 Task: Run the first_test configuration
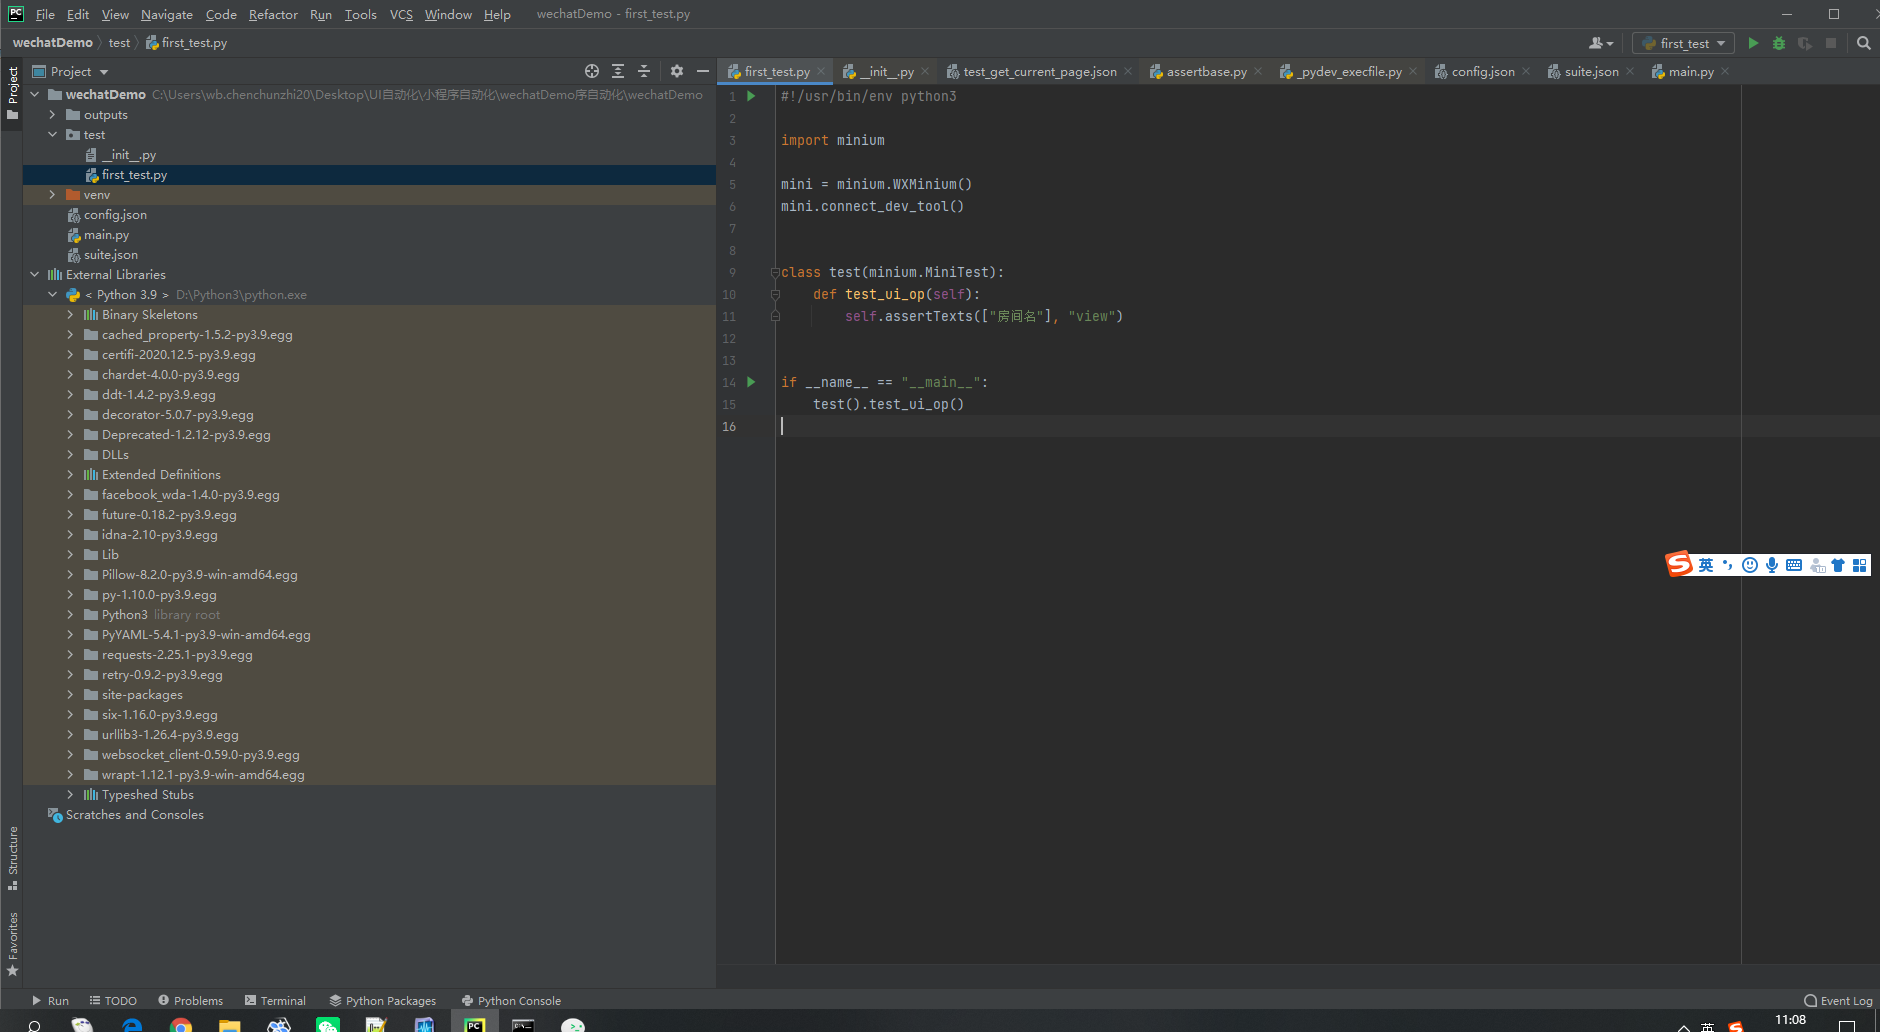[1753, 43]
